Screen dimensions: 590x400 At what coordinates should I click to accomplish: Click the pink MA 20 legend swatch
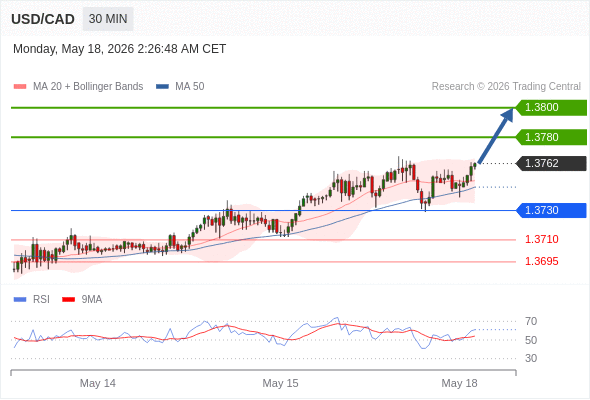click(x=20, y=87)
